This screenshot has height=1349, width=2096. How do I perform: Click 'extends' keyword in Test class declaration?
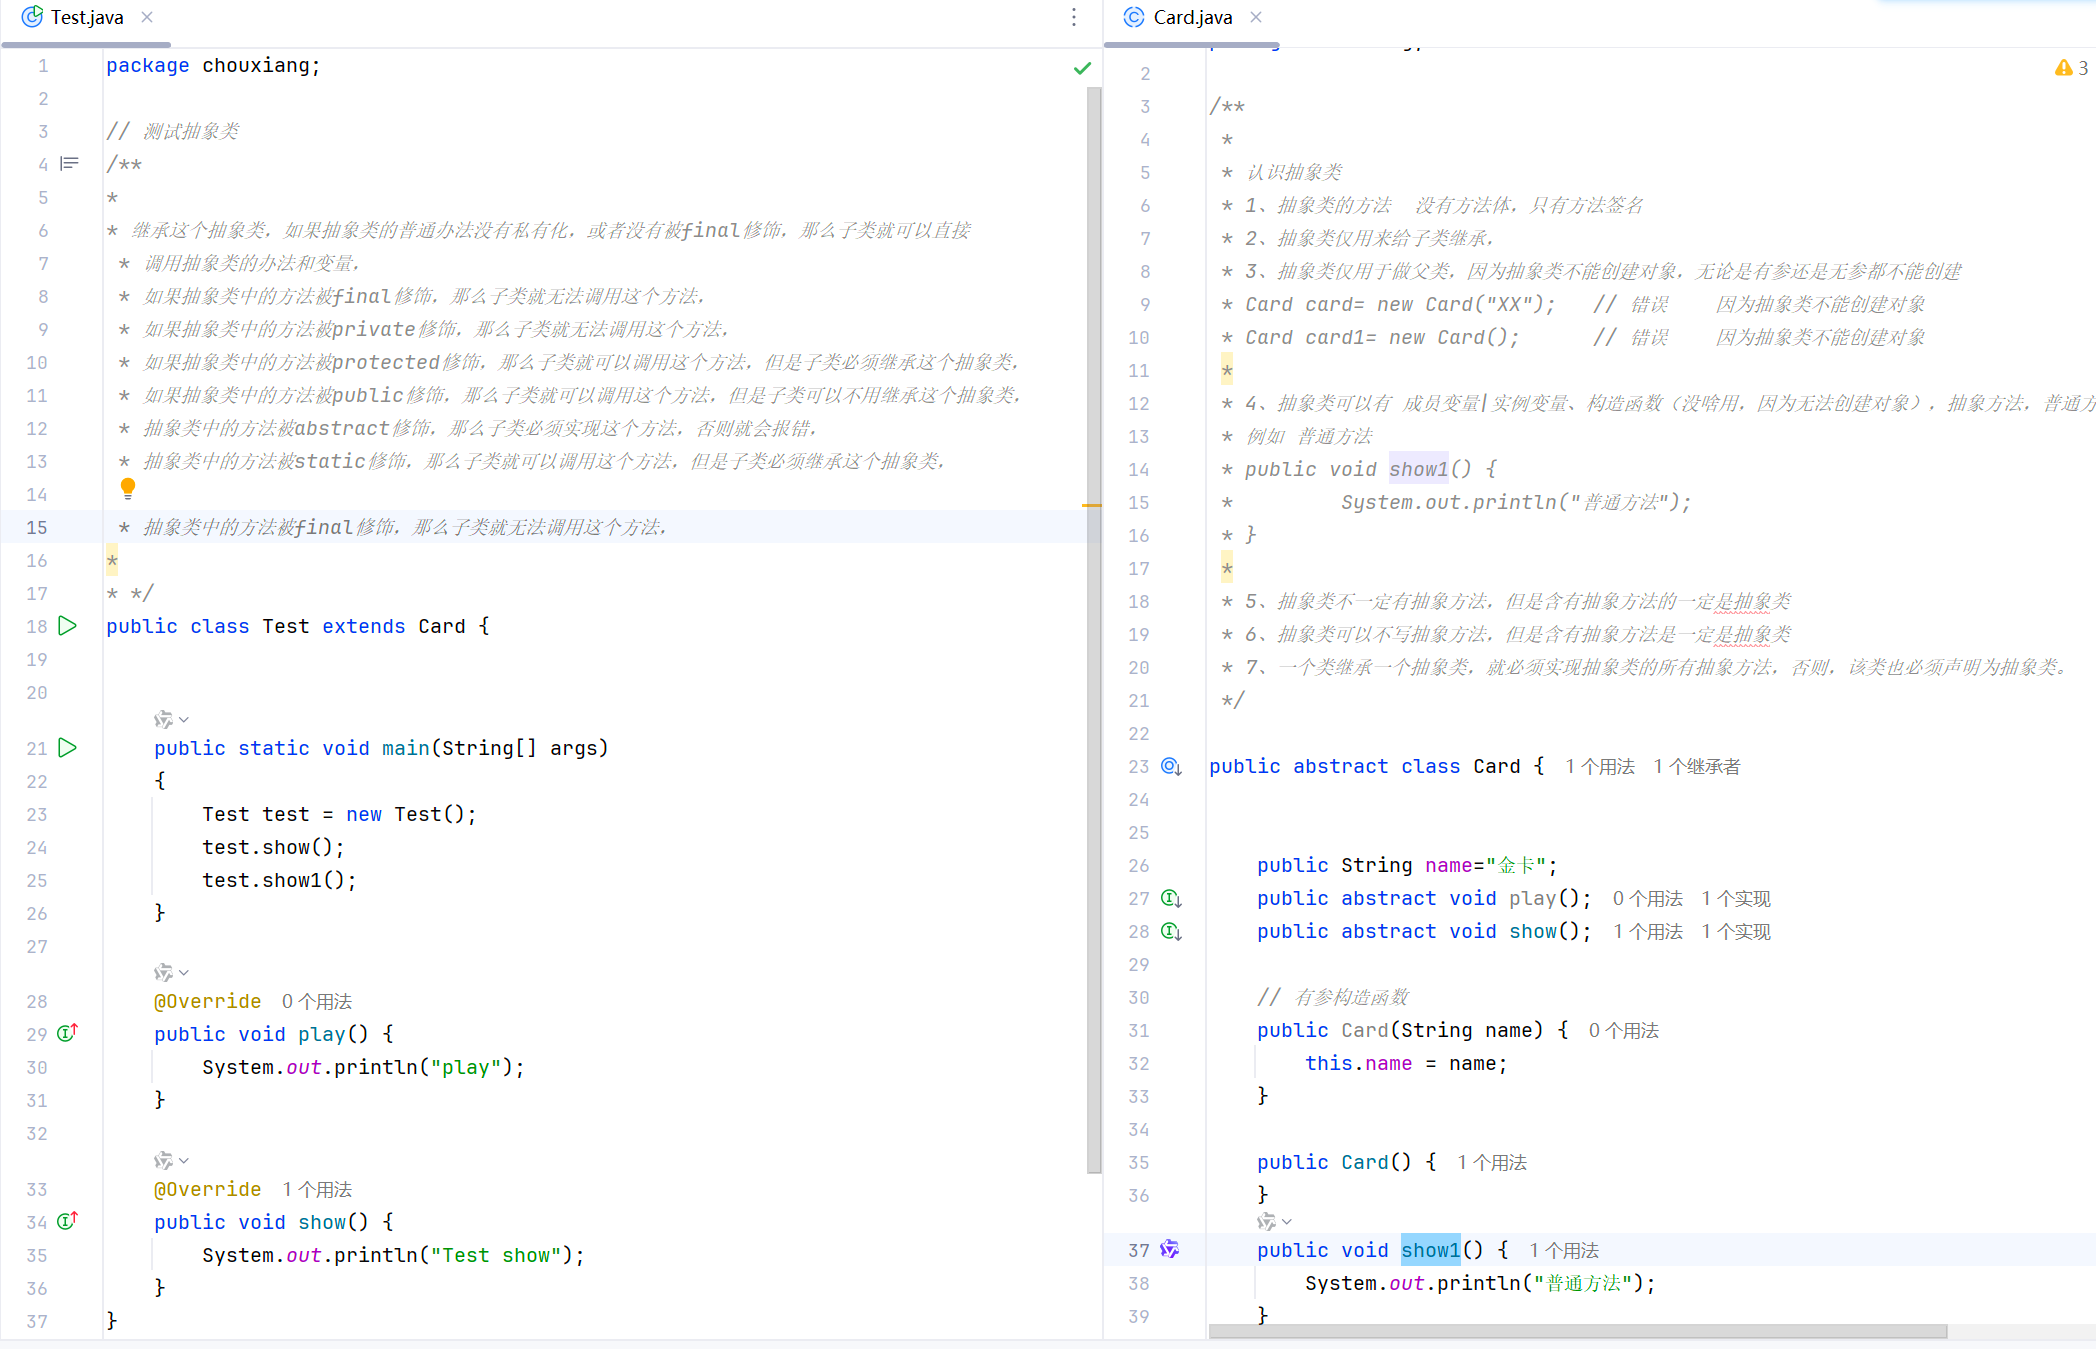pyautogui.click(x=363, y=626)
